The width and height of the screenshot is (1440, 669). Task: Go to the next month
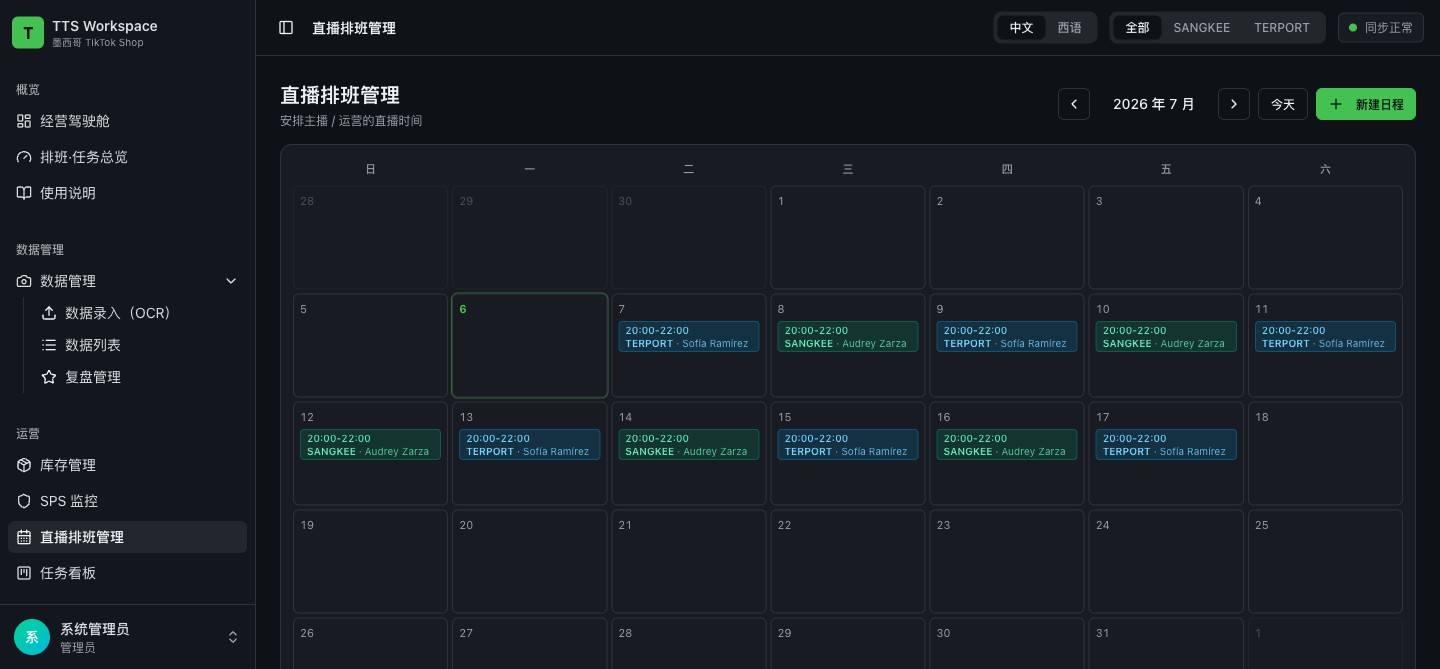point(1234,104)
